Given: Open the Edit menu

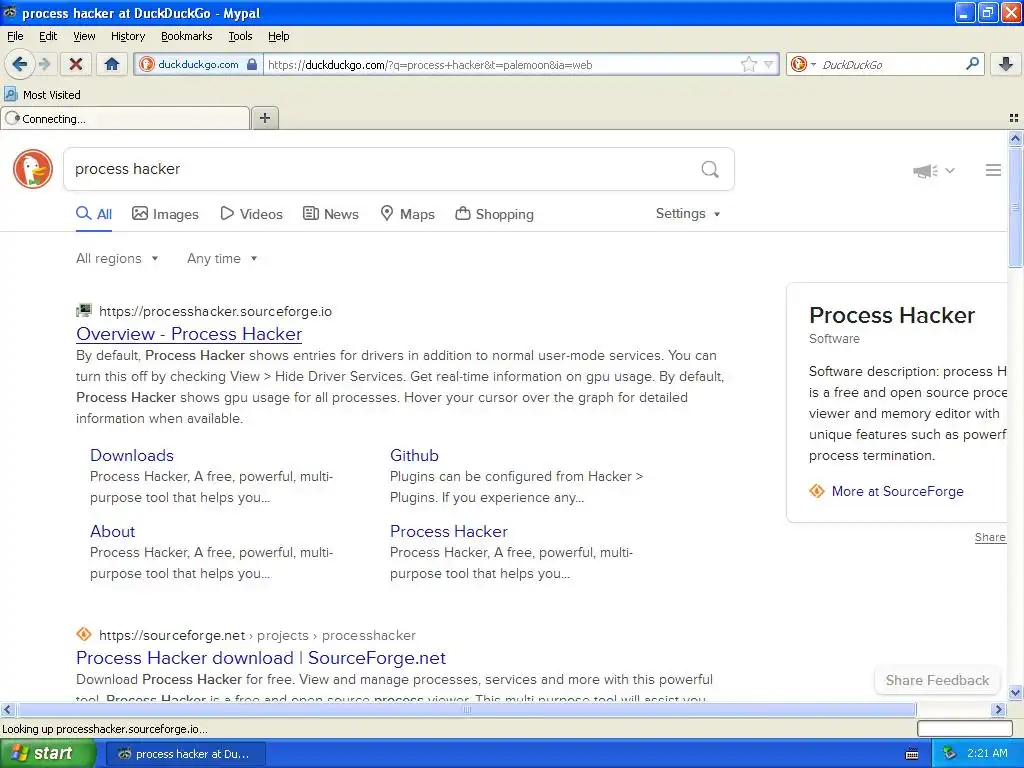Looking at the screenshot, I should pos(48,36).
